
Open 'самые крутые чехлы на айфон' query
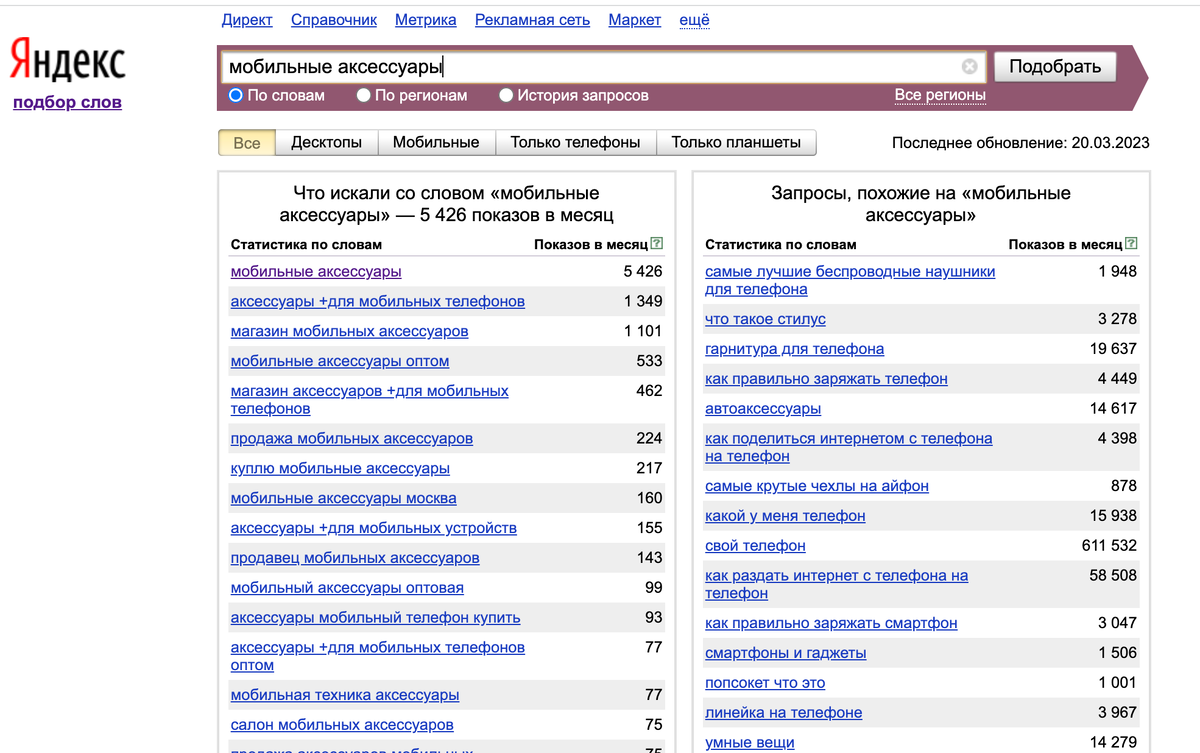click(x=817, y=486)
